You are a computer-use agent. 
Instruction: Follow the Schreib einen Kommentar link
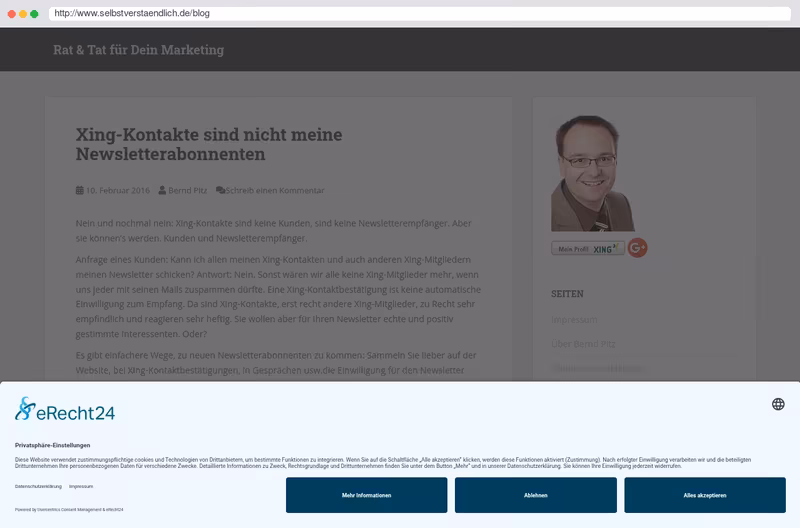pyautogui.click(x=275, y=190)
